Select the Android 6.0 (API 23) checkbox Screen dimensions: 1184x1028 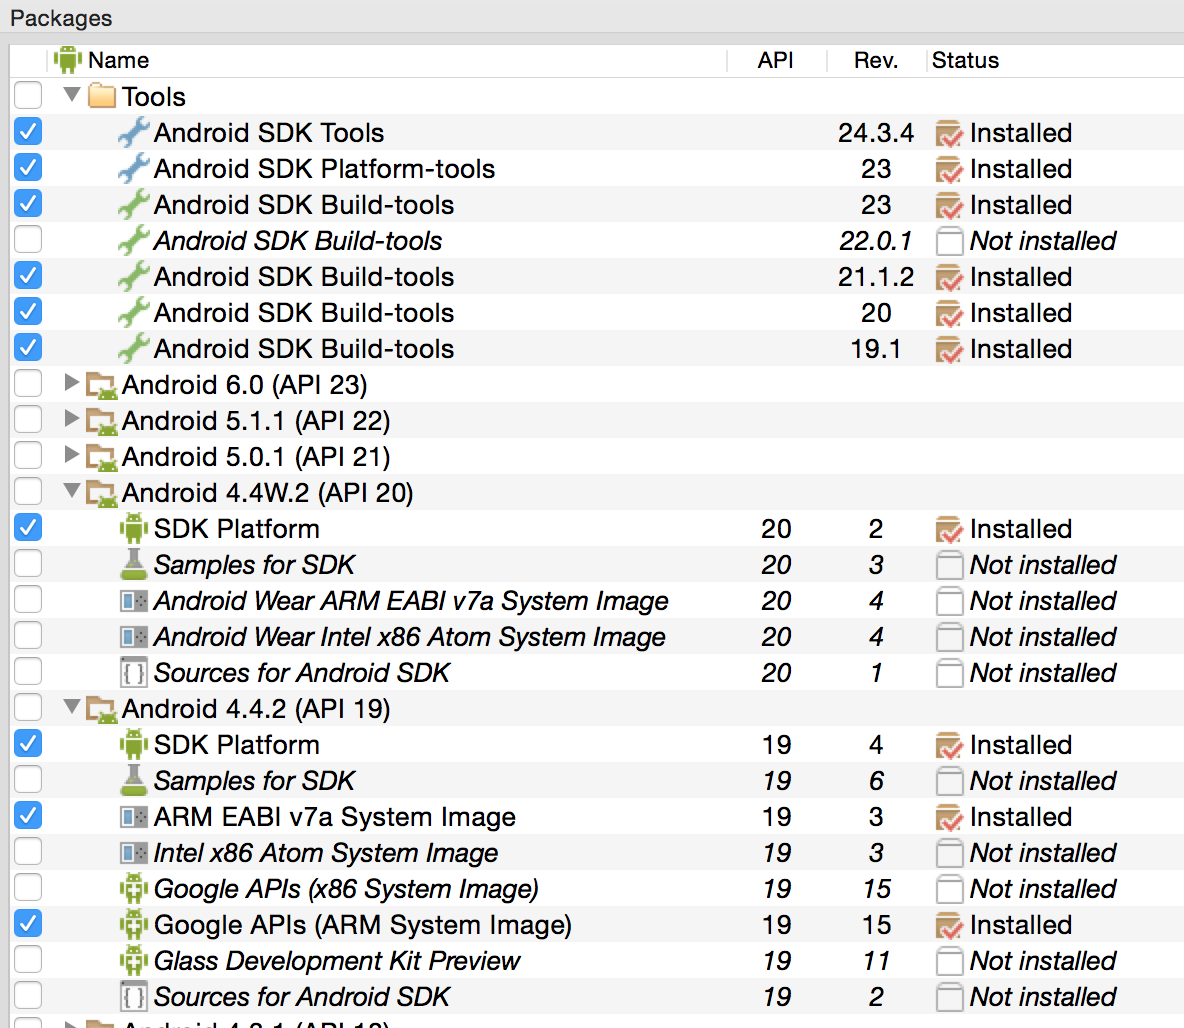(28, 385)
